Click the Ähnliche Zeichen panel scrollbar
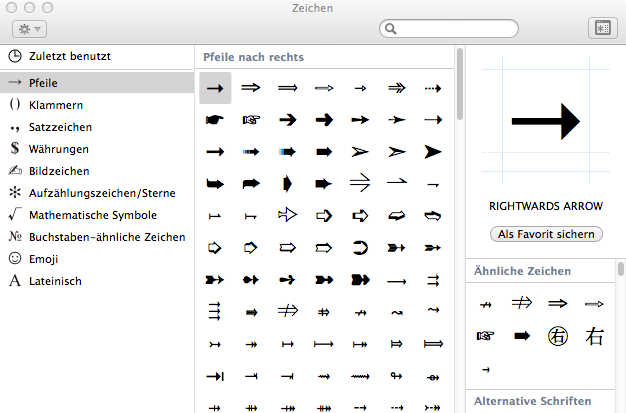626x413 pixels. [621, 269]
